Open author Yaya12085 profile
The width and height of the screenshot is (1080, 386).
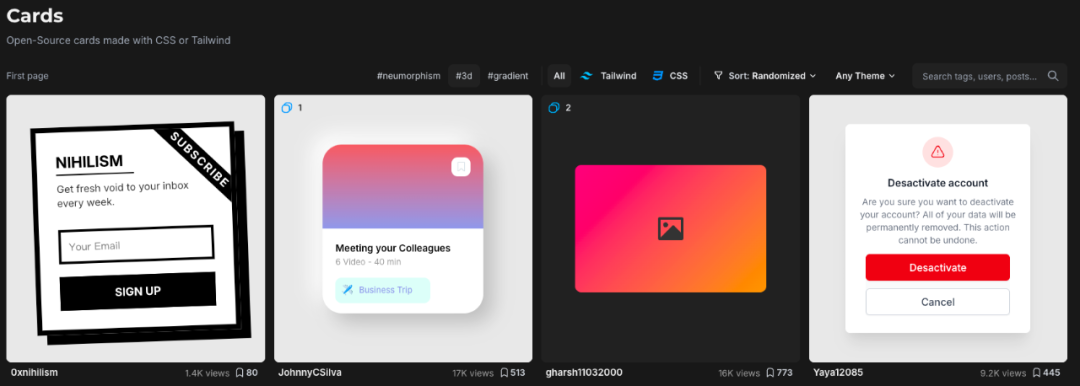(x=838, y=373)
